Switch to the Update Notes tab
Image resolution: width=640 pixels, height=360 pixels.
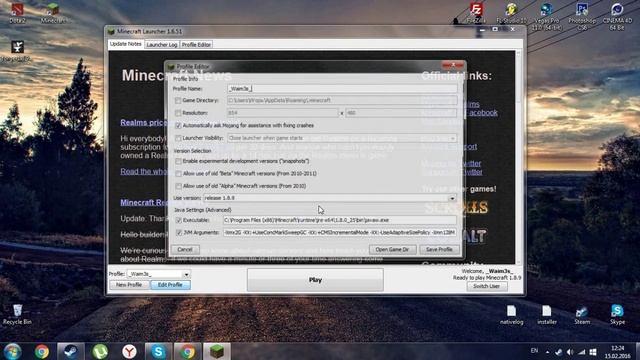click(x=126, y=44)
